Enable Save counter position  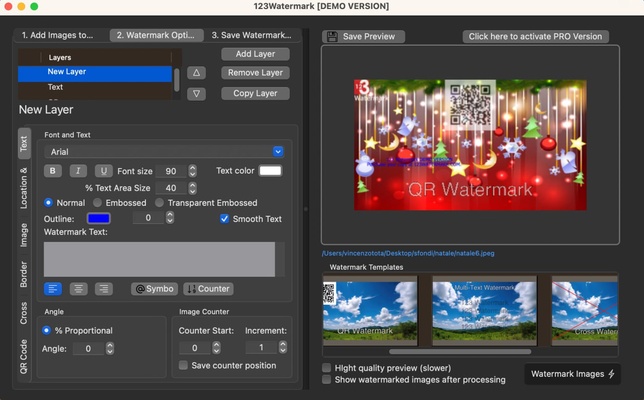[184, 365]
